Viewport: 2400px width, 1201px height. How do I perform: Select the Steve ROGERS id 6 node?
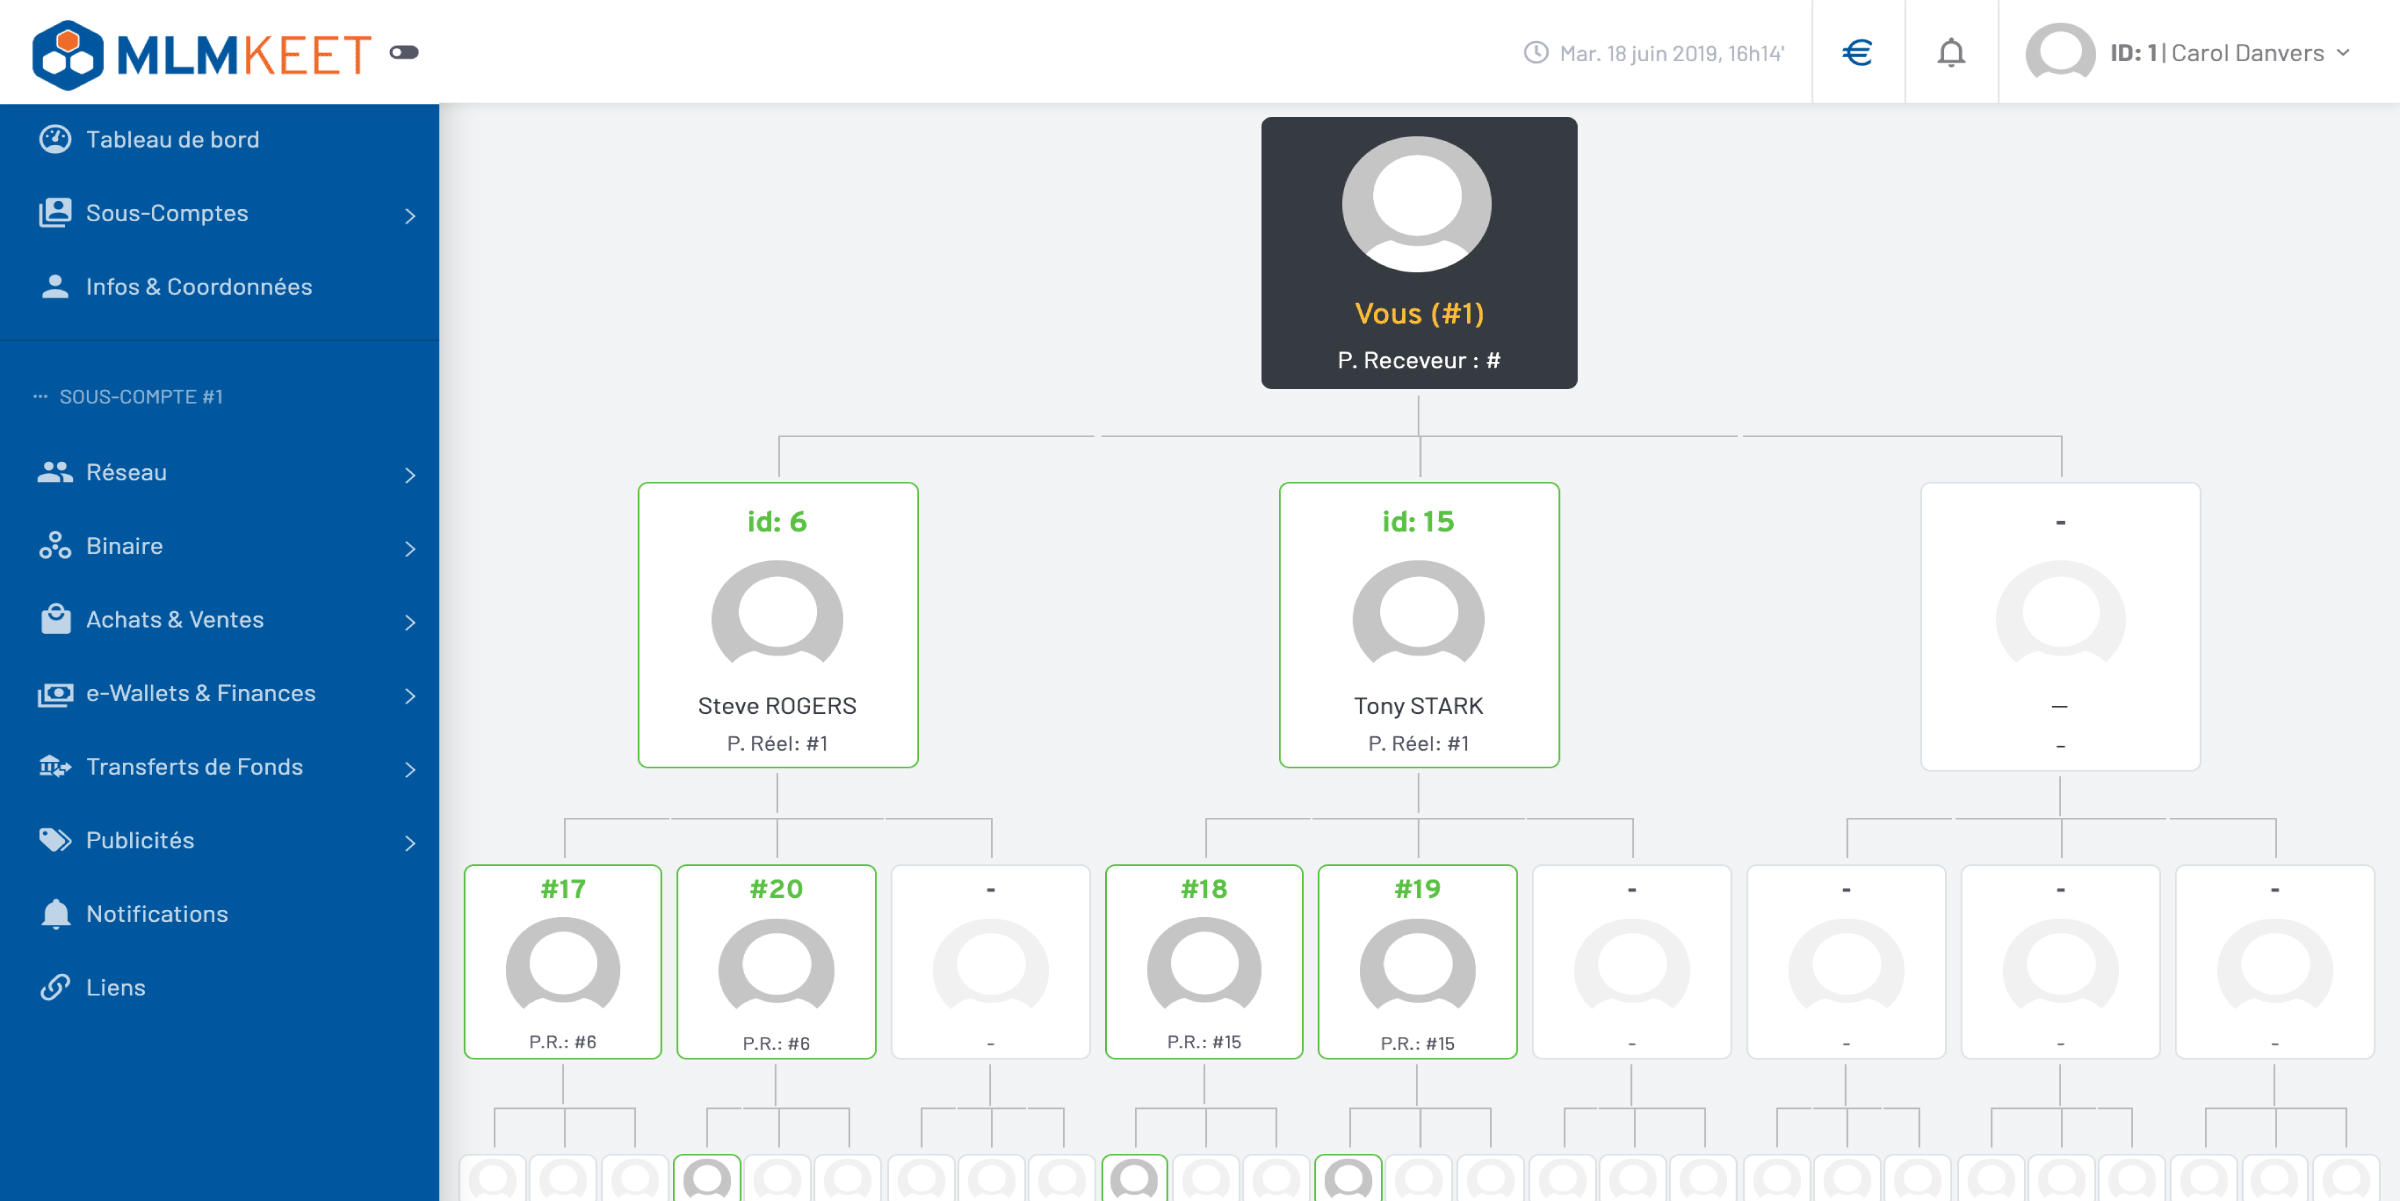click(x=777, y=625)
